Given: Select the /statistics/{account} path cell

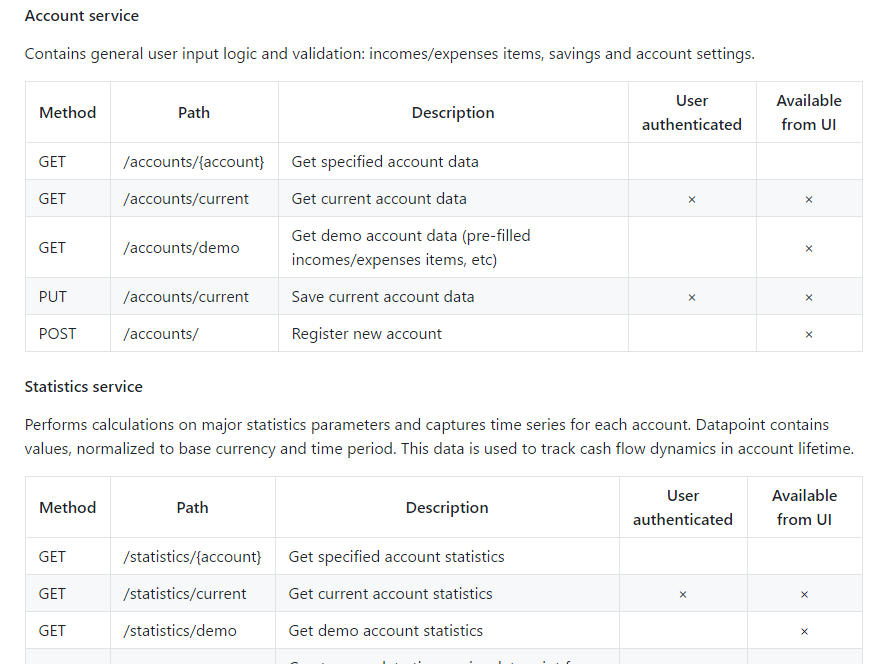Looking at the screenshot, I should (193, 556).
